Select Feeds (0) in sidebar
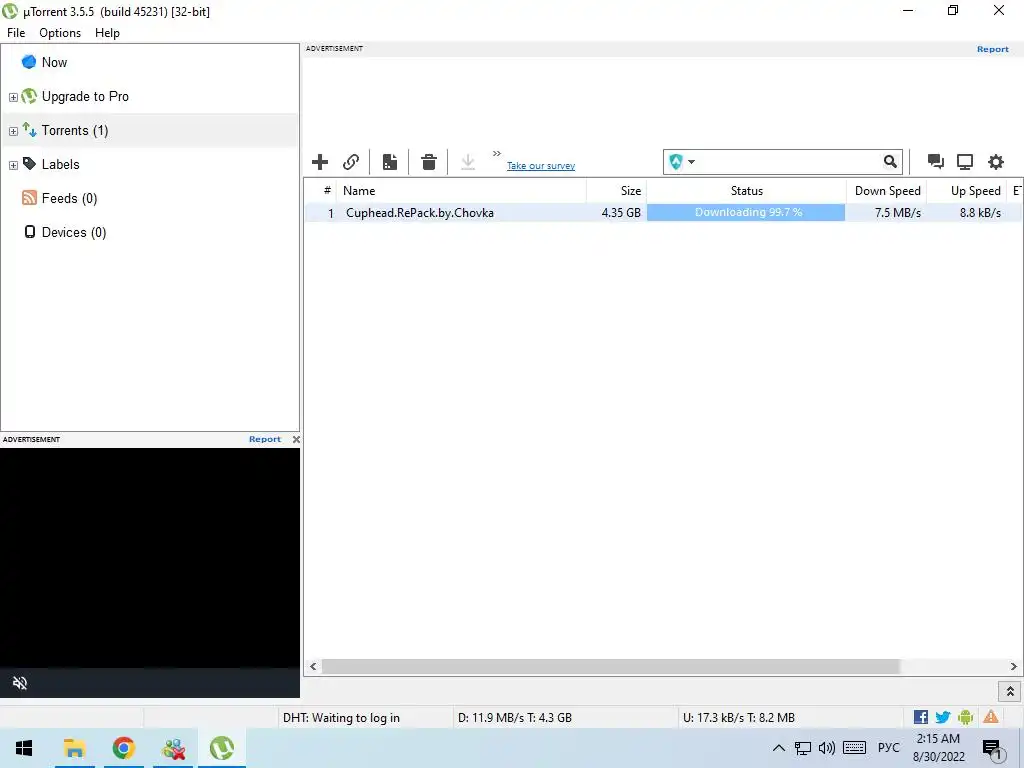1024x768 pixels. point(69,198)
